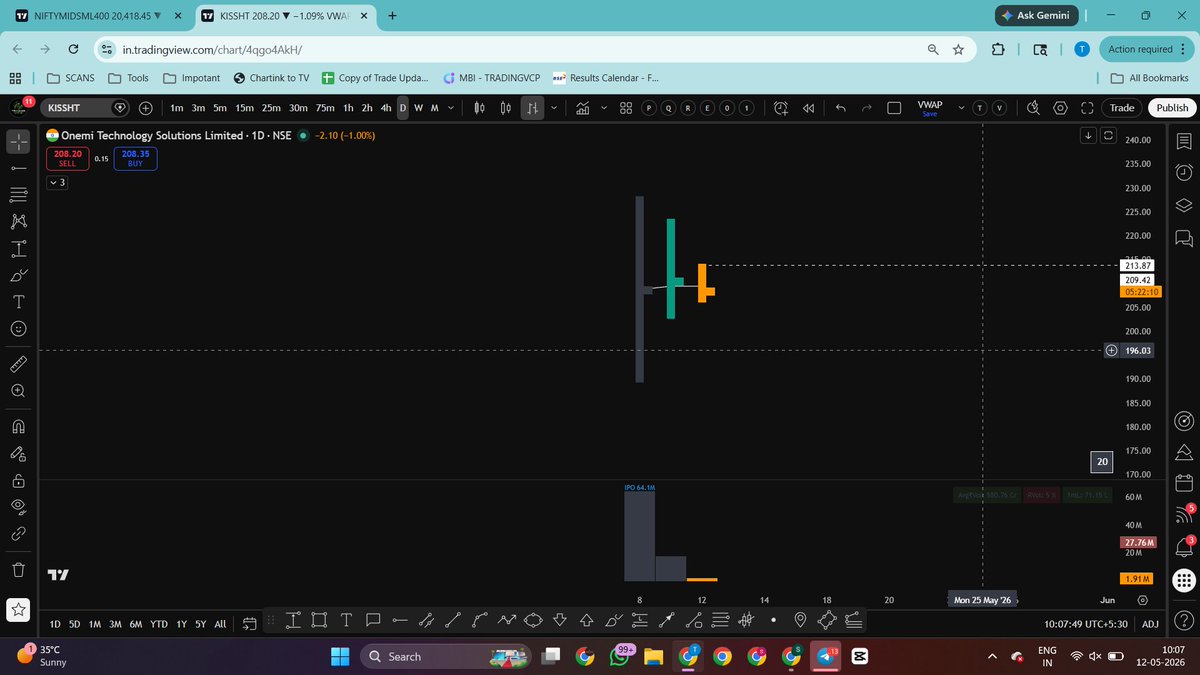Viewport: 1200px width, 675px height.
Task: Open the VWAP saved layout name
Action: click(930, 108)
